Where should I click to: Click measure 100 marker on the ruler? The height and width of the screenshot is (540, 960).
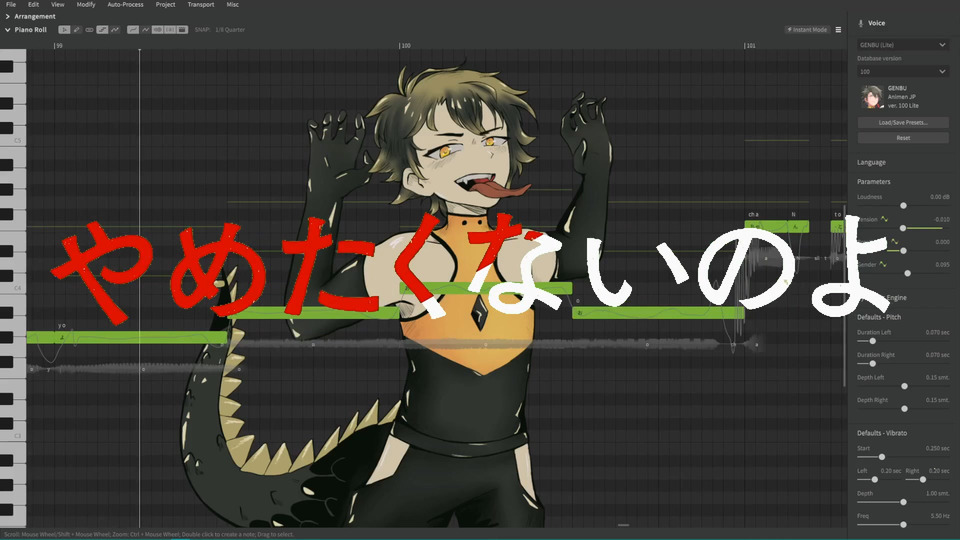(405, 46)
